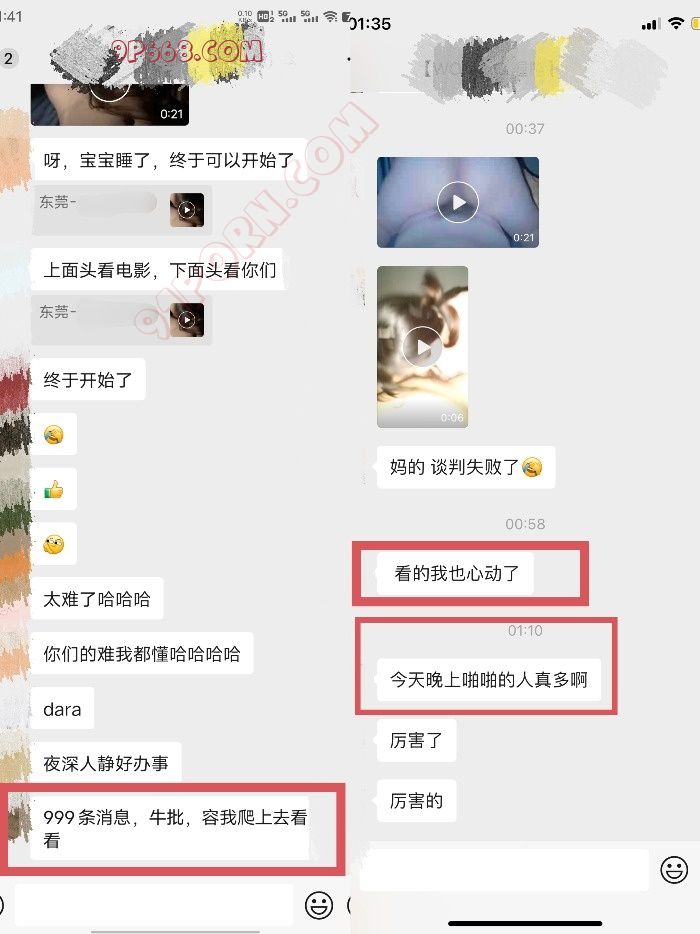
Task: Select the "厉害了" message bubble
Action: 416,740
